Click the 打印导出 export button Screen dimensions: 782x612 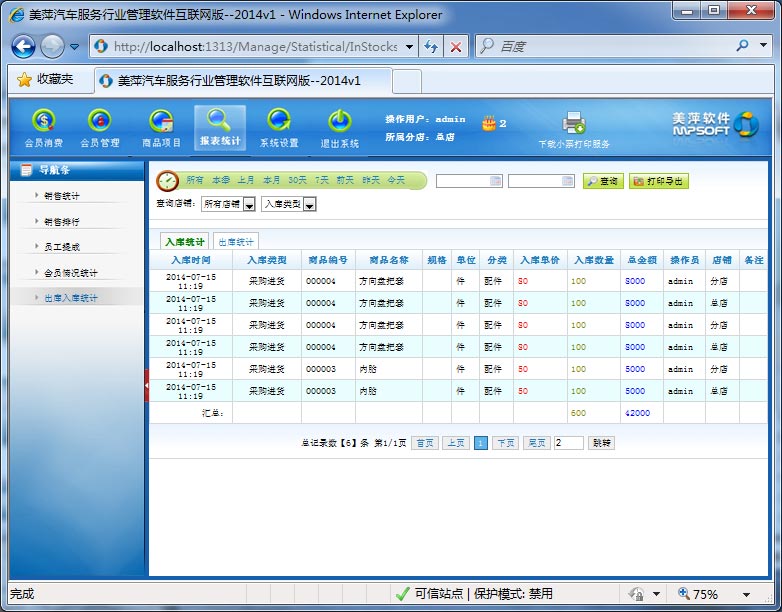[659, 181]
